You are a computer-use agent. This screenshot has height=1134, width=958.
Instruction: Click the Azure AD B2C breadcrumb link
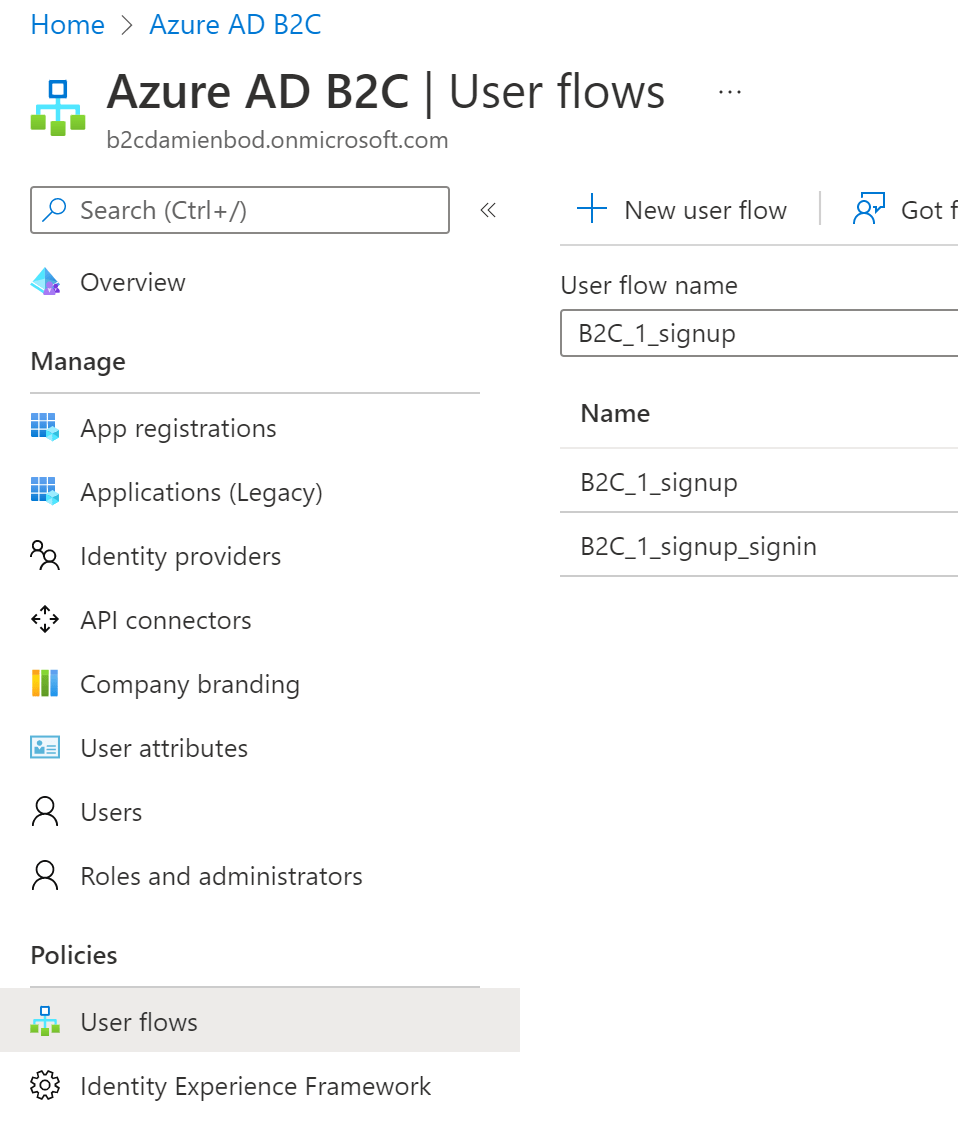[235, 25]
